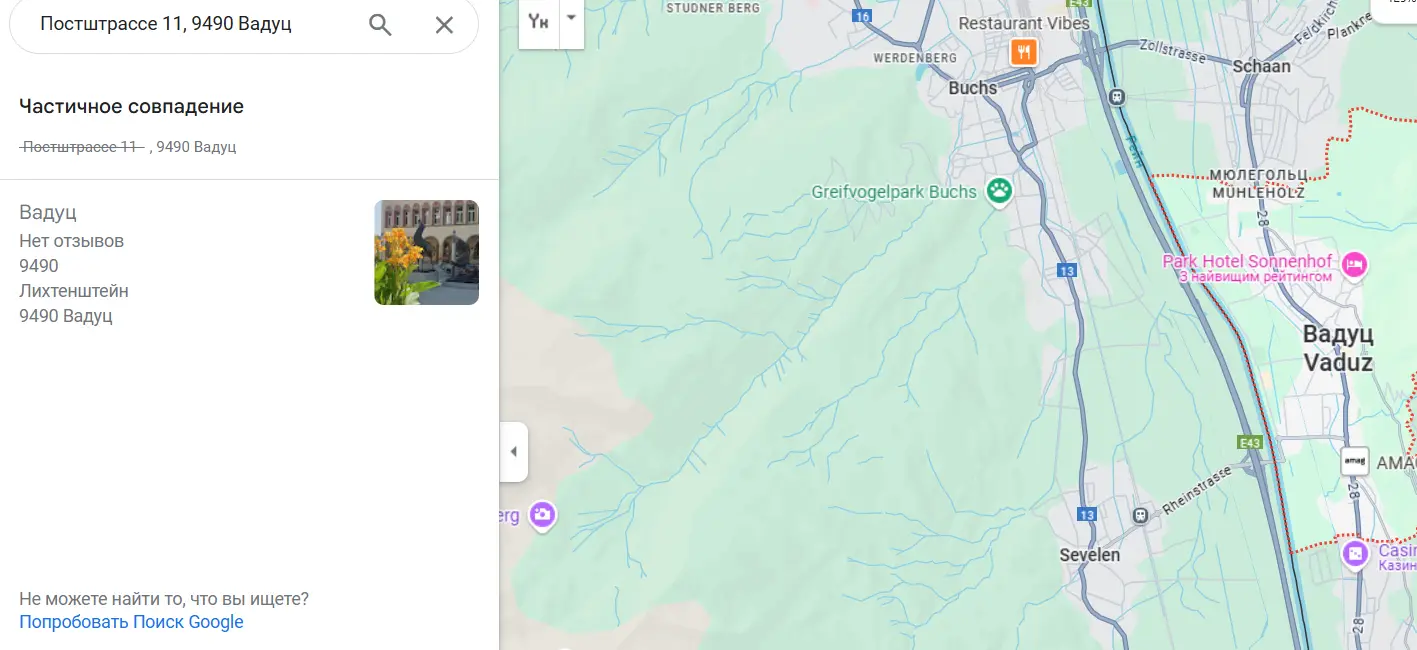Click the route 13 road shield near Sevelen
Screen dimensions: 1417x650
pyautogui.click(x=1087, y=514)
